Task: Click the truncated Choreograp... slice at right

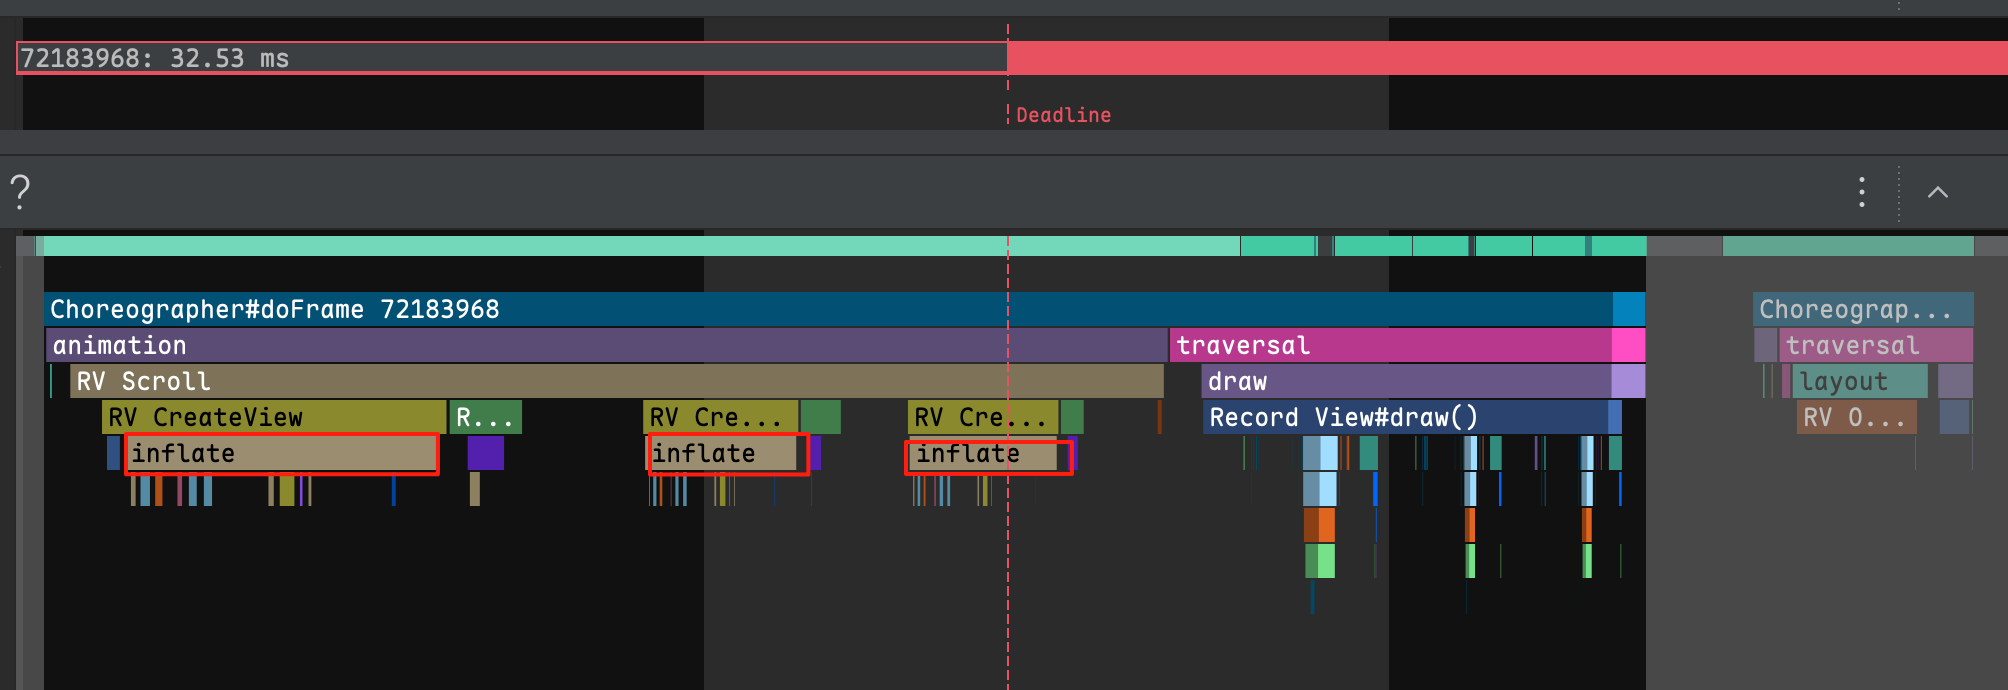Action: point(1862,309)
